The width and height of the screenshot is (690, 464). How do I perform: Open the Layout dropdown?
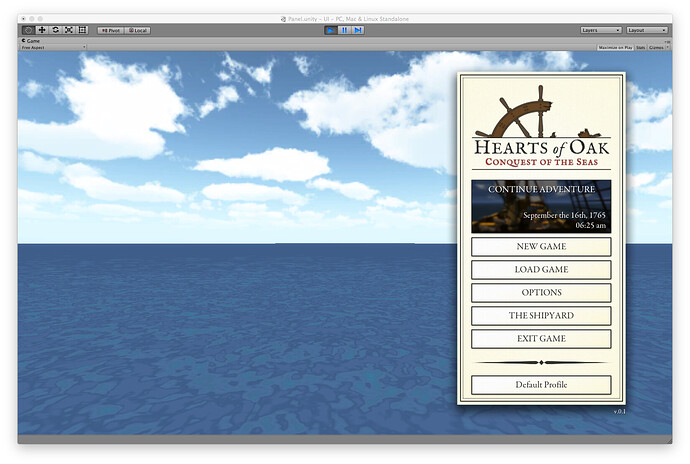click(647, 30)
